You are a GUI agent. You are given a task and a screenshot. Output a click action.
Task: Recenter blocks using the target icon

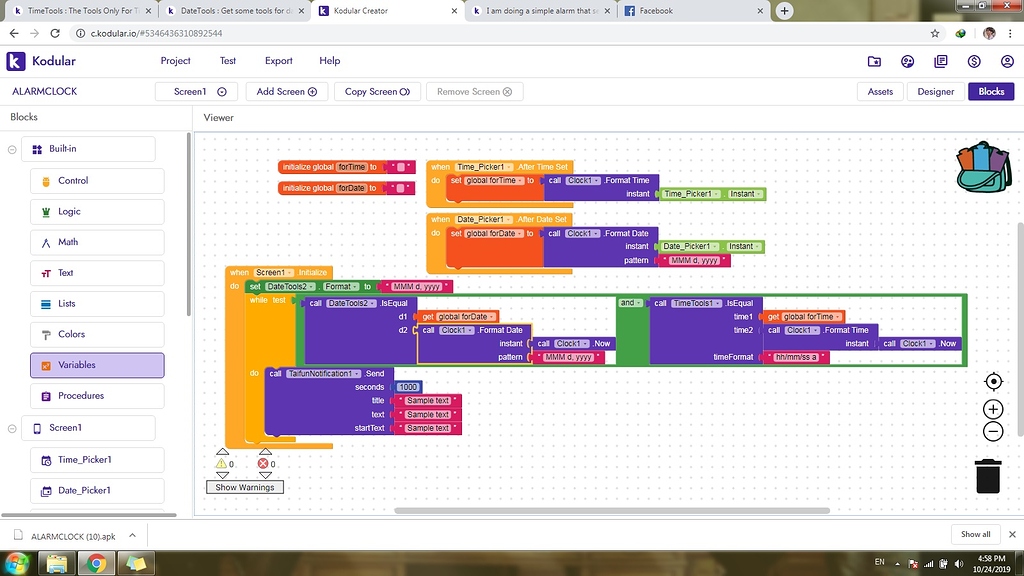pos(992,381)
